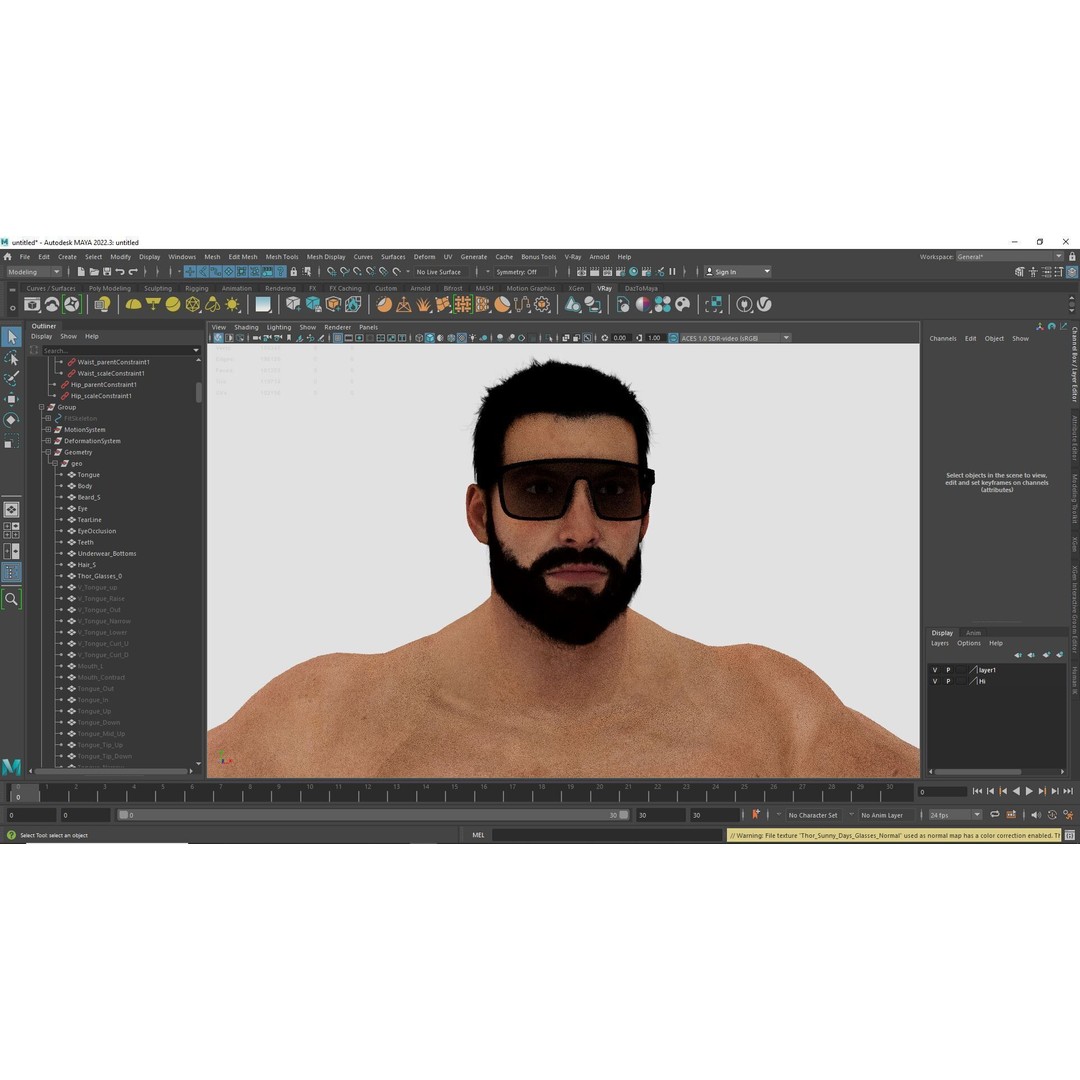Click the yellow light bulb shelf icon

tap(102, 304)
